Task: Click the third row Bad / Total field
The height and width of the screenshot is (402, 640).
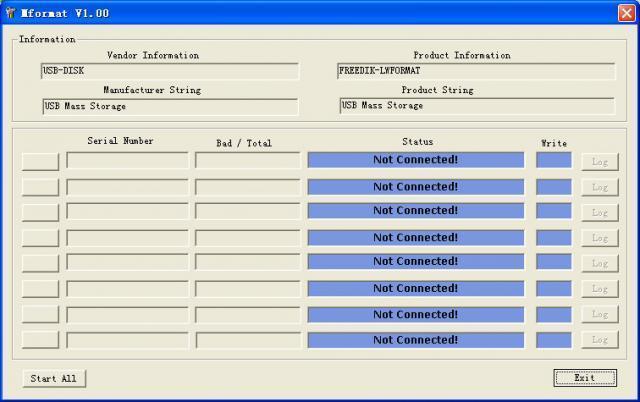Action: tap(248, 211)
